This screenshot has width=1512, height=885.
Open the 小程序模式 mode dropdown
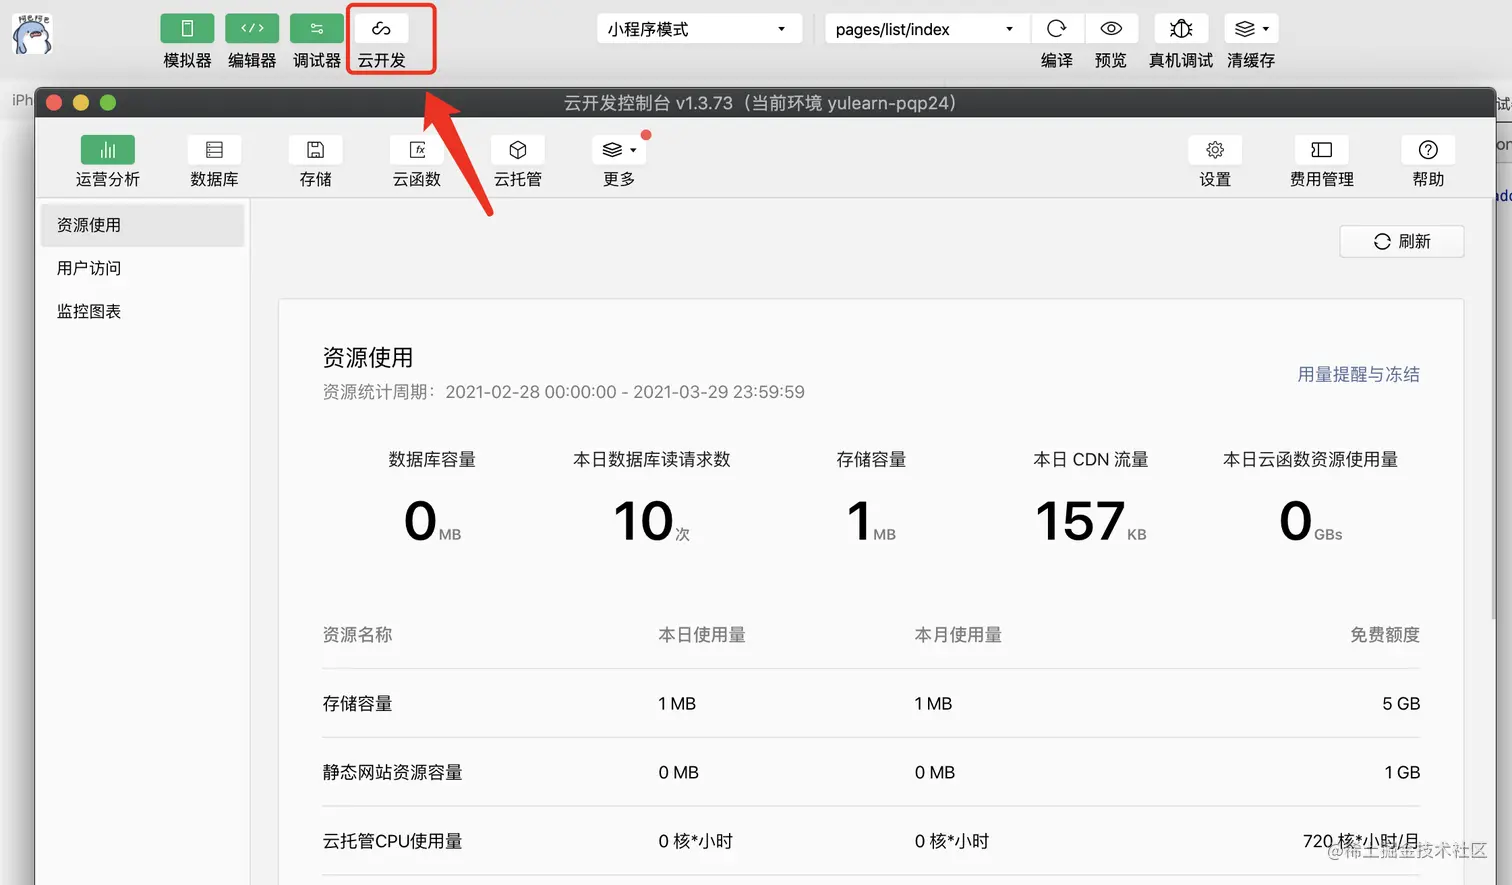tap(699, 29)
